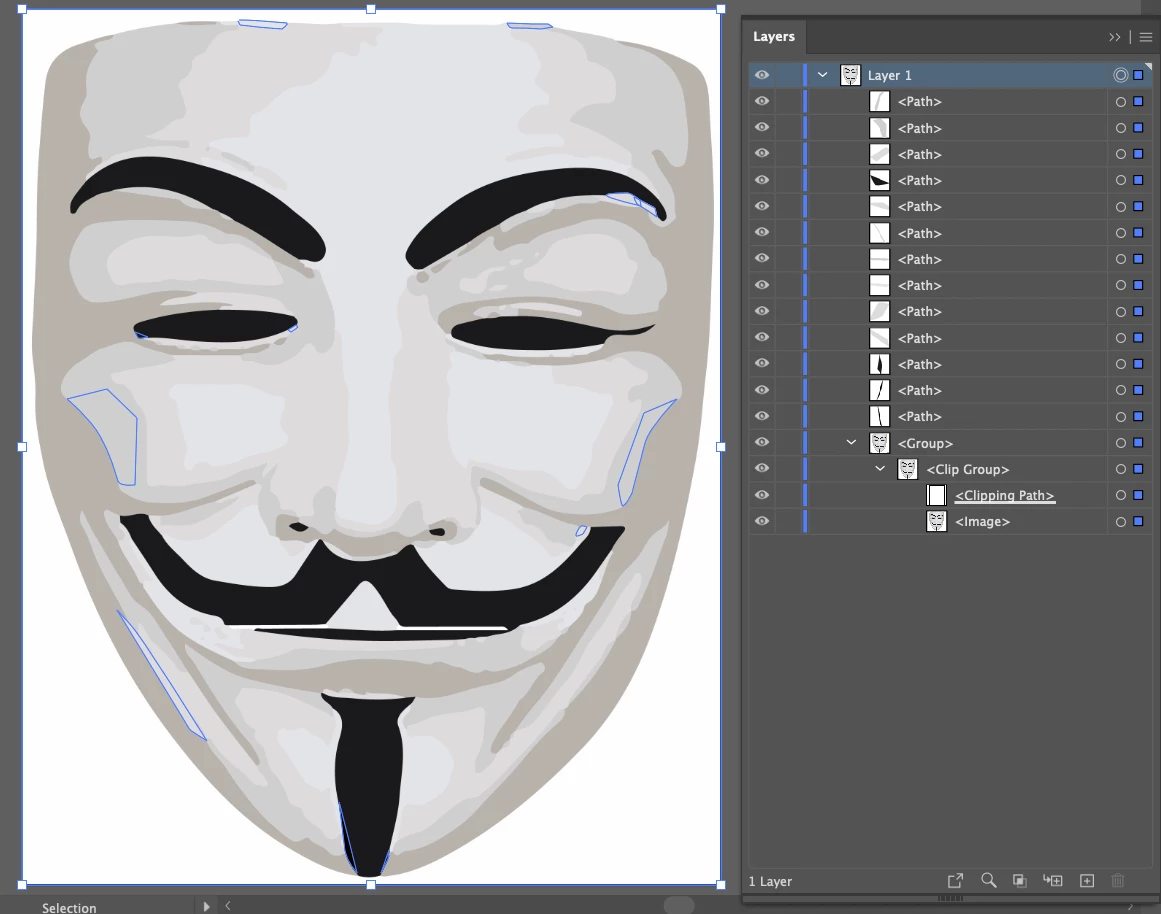This screenshot has height=914, width=1161.
Task: Click target circle on <Clip Group> row
Action: click(1121, 469)
